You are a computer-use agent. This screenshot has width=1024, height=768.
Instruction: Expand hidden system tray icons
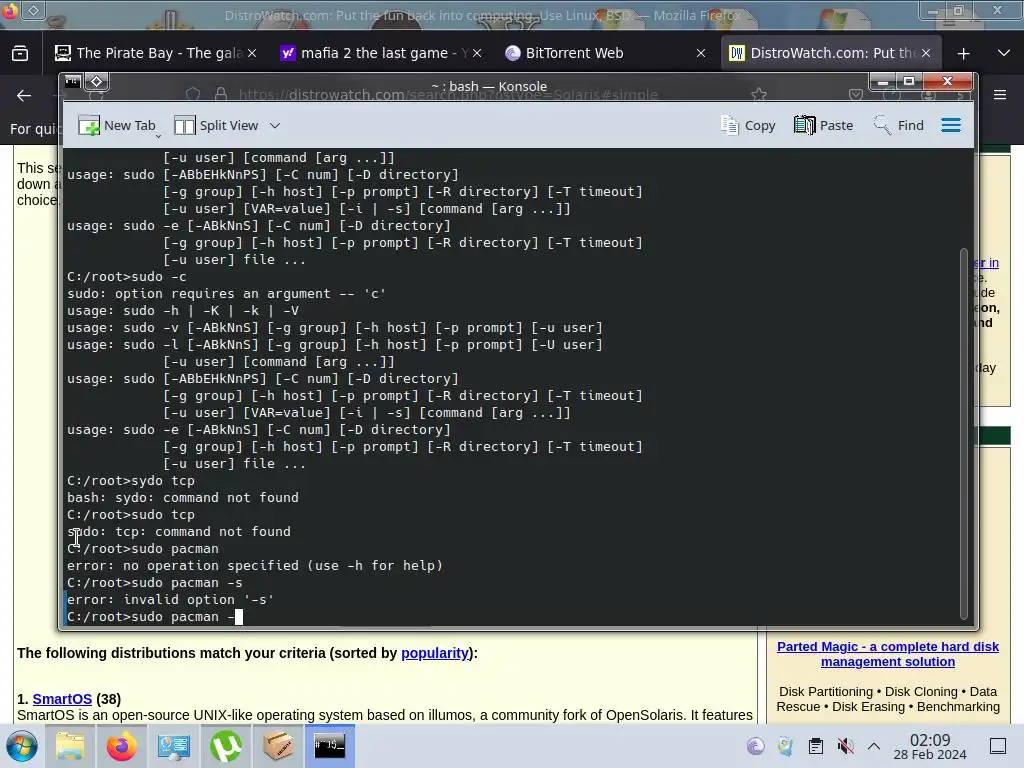(874, 746)
